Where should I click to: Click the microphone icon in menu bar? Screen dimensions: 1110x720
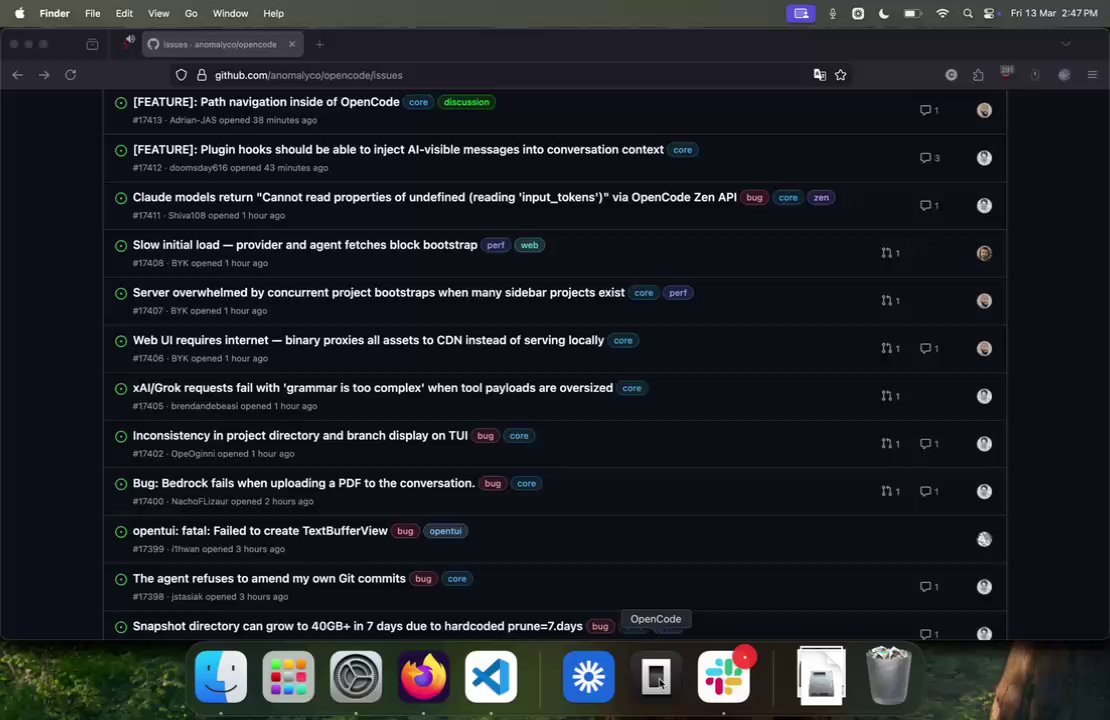832,13
